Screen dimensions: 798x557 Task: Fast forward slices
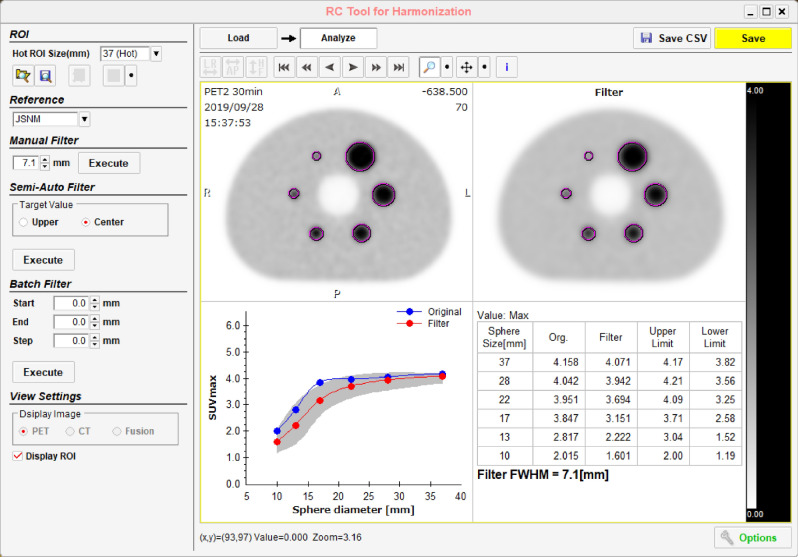click(376, 67)
